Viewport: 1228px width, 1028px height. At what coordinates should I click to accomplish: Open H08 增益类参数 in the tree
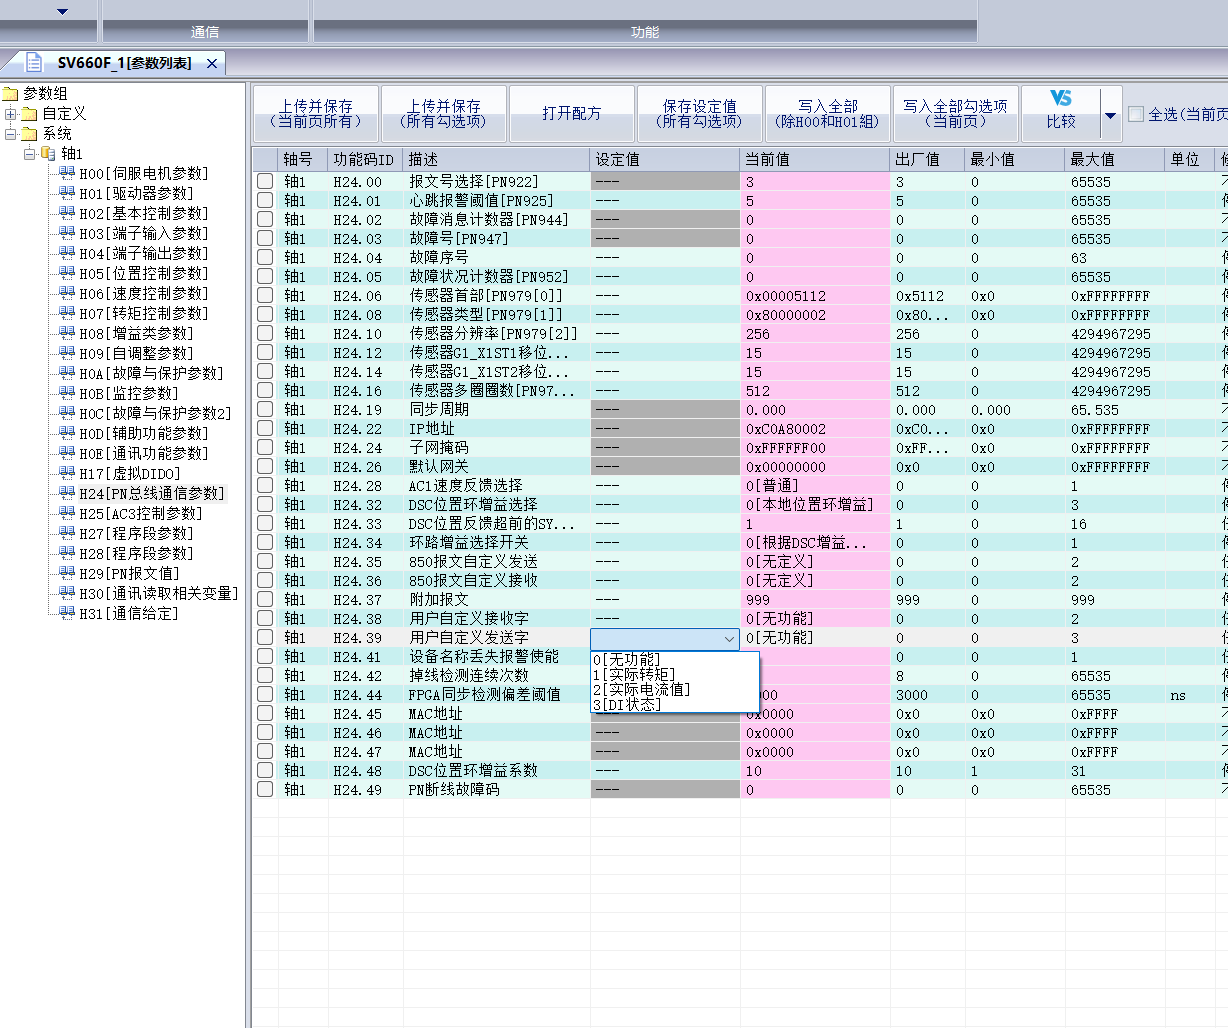point(136,333)
